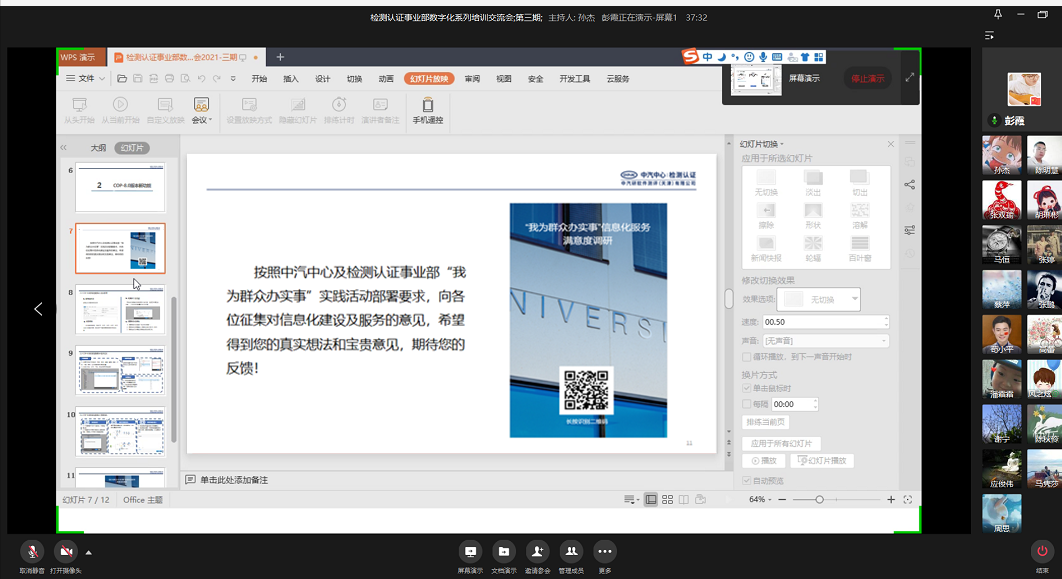Open the 效果选项 dropdown
This screenshot has width=1062, height=579.
click(x=818, y=299)
